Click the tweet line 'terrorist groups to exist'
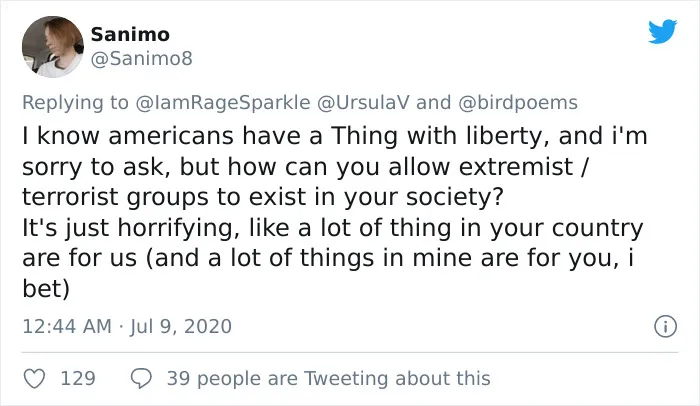Screen dimensions: 700x406 point(262,197)
